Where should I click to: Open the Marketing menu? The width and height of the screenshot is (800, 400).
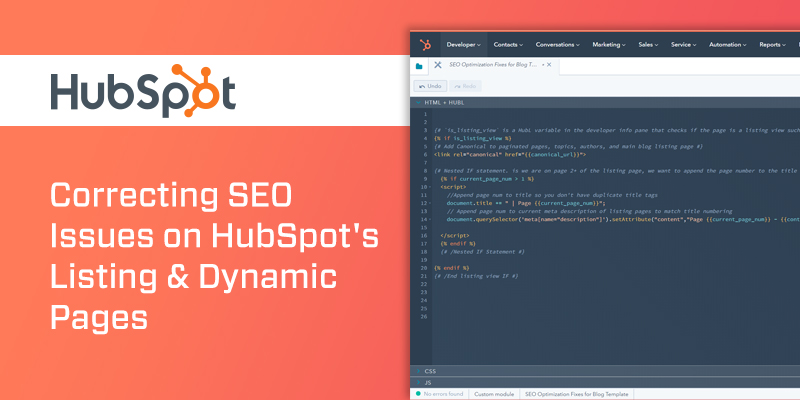point(609,45)
